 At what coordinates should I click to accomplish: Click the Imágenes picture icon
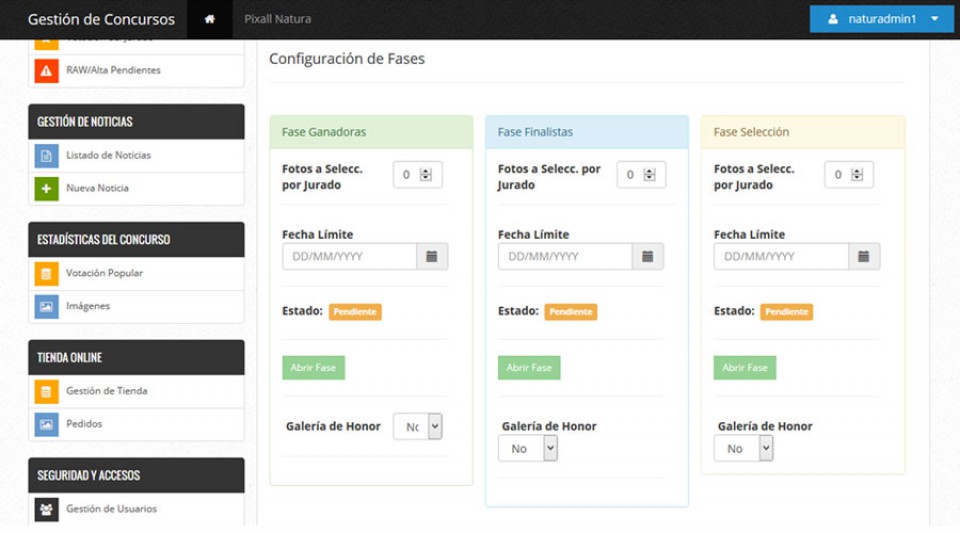pos(47,307)
